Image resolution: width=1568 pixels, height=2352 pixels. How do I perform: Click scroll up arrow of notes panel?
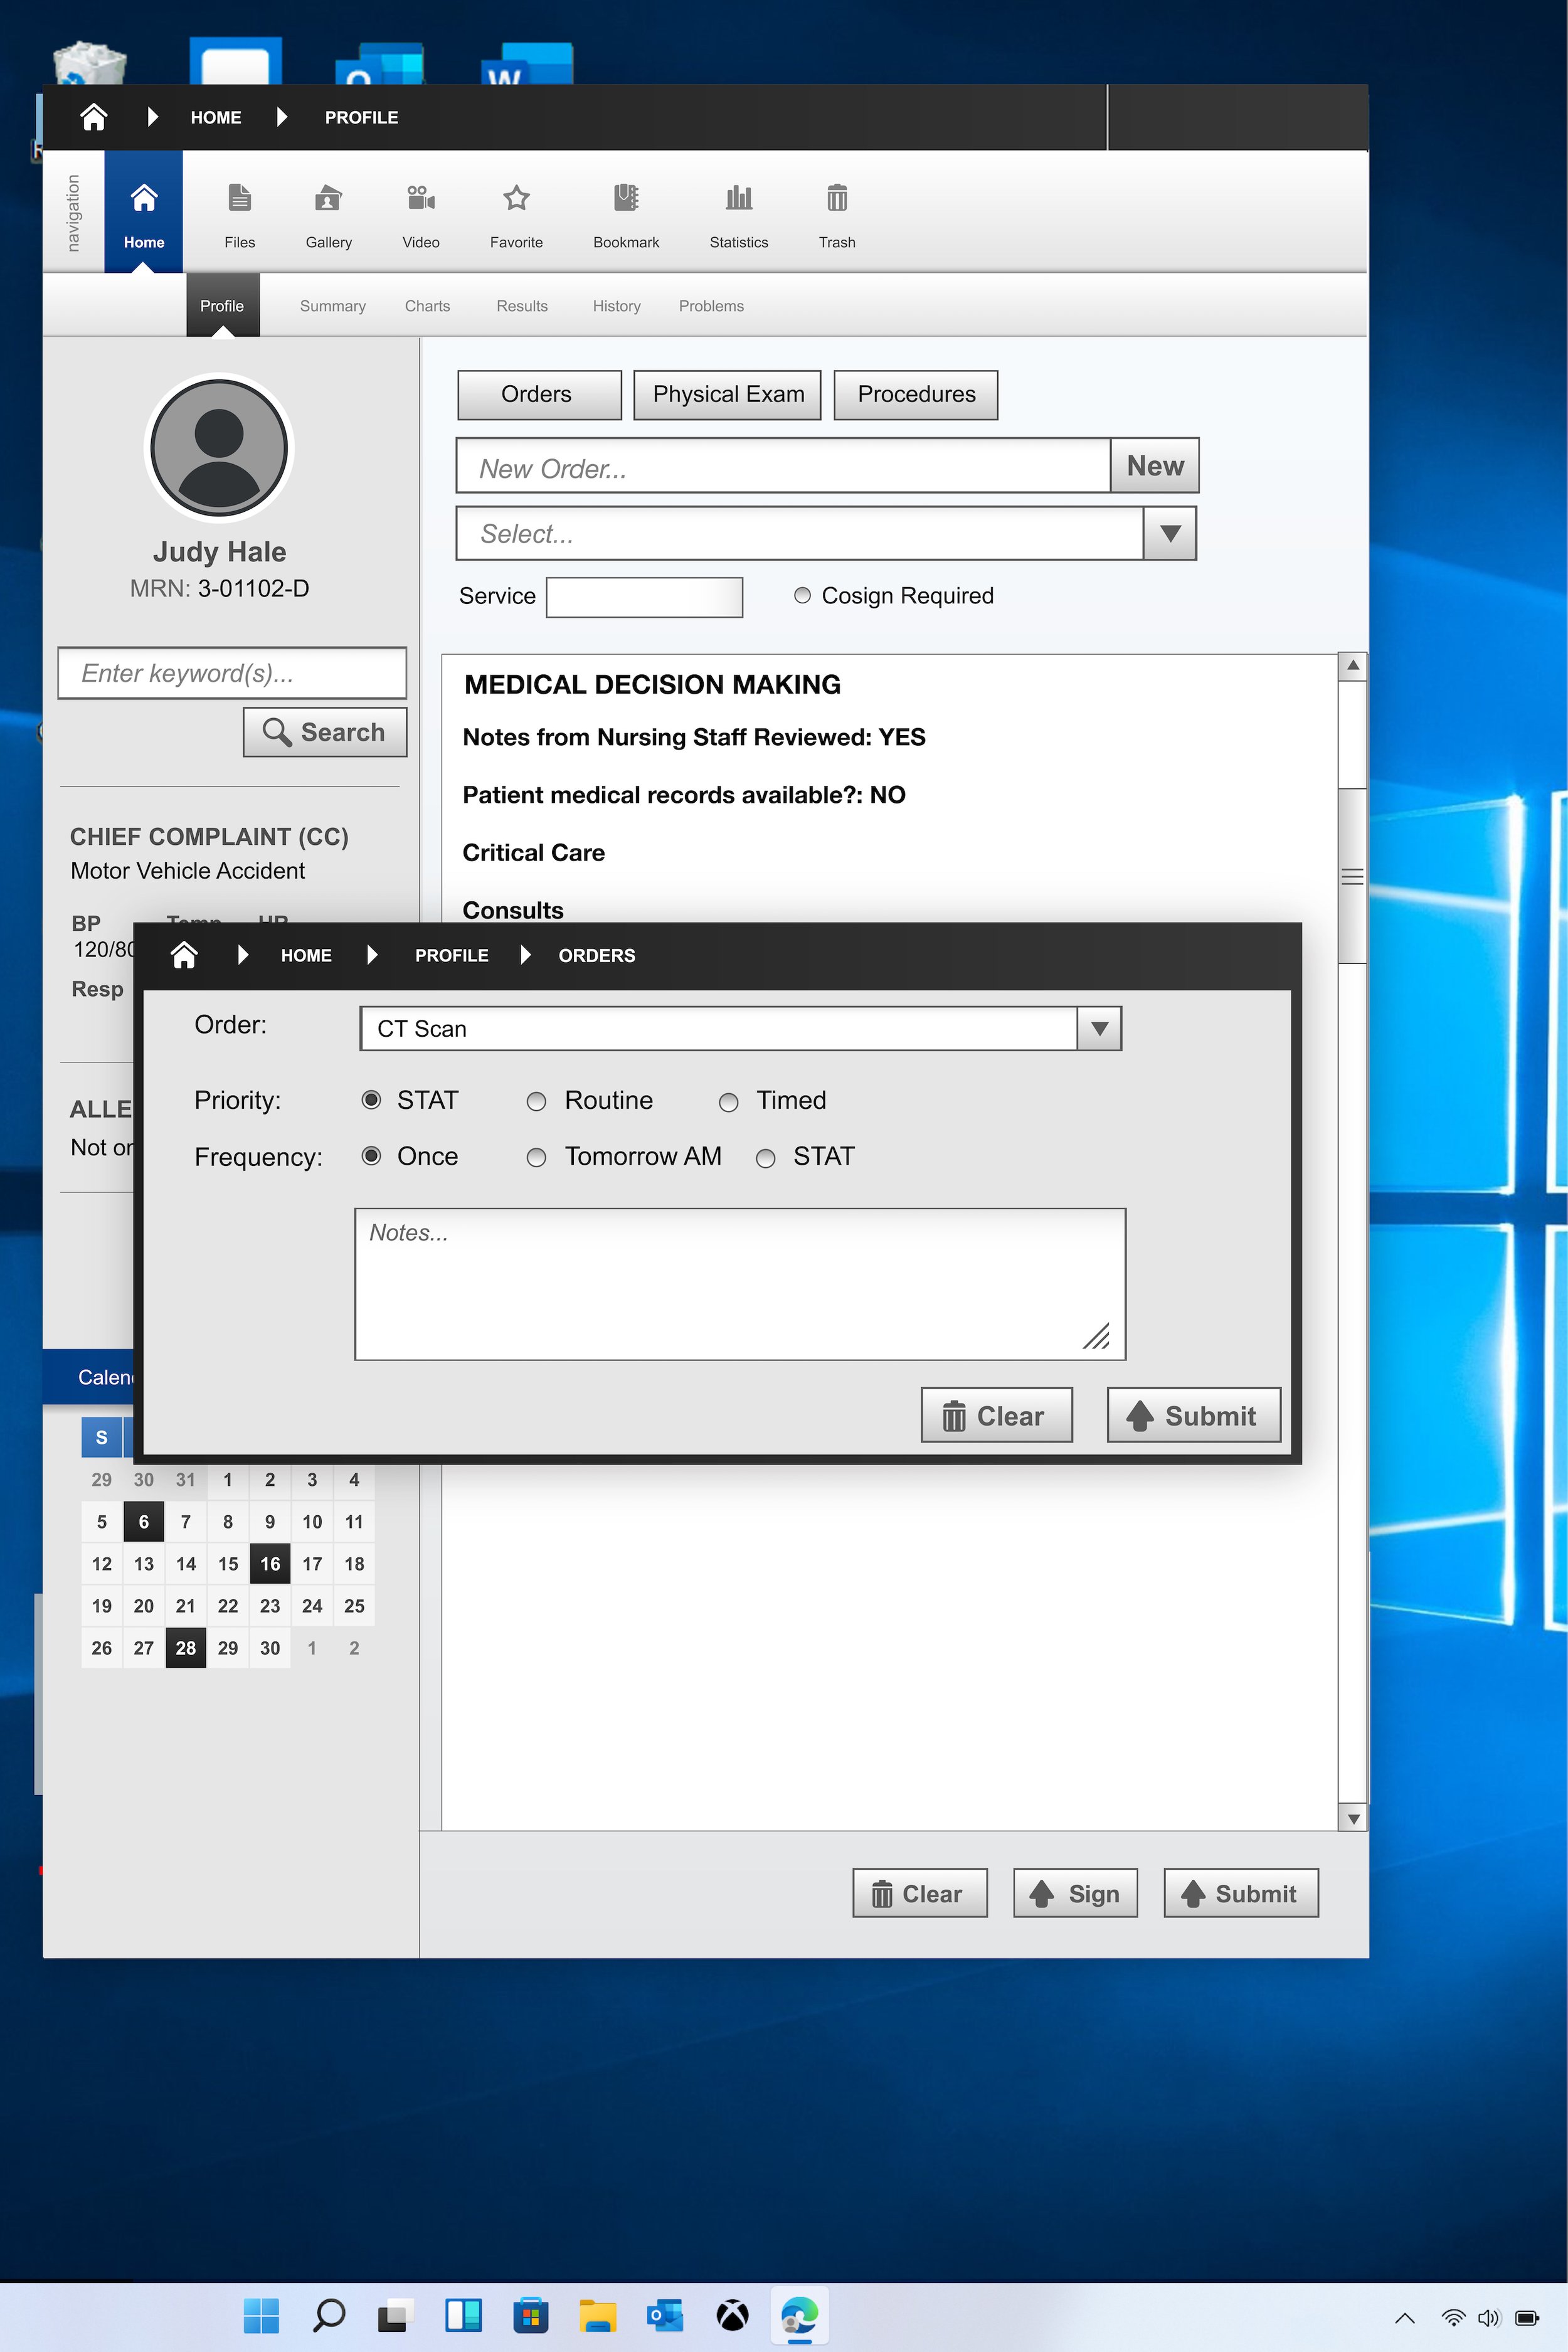[x=1352, y=665]
